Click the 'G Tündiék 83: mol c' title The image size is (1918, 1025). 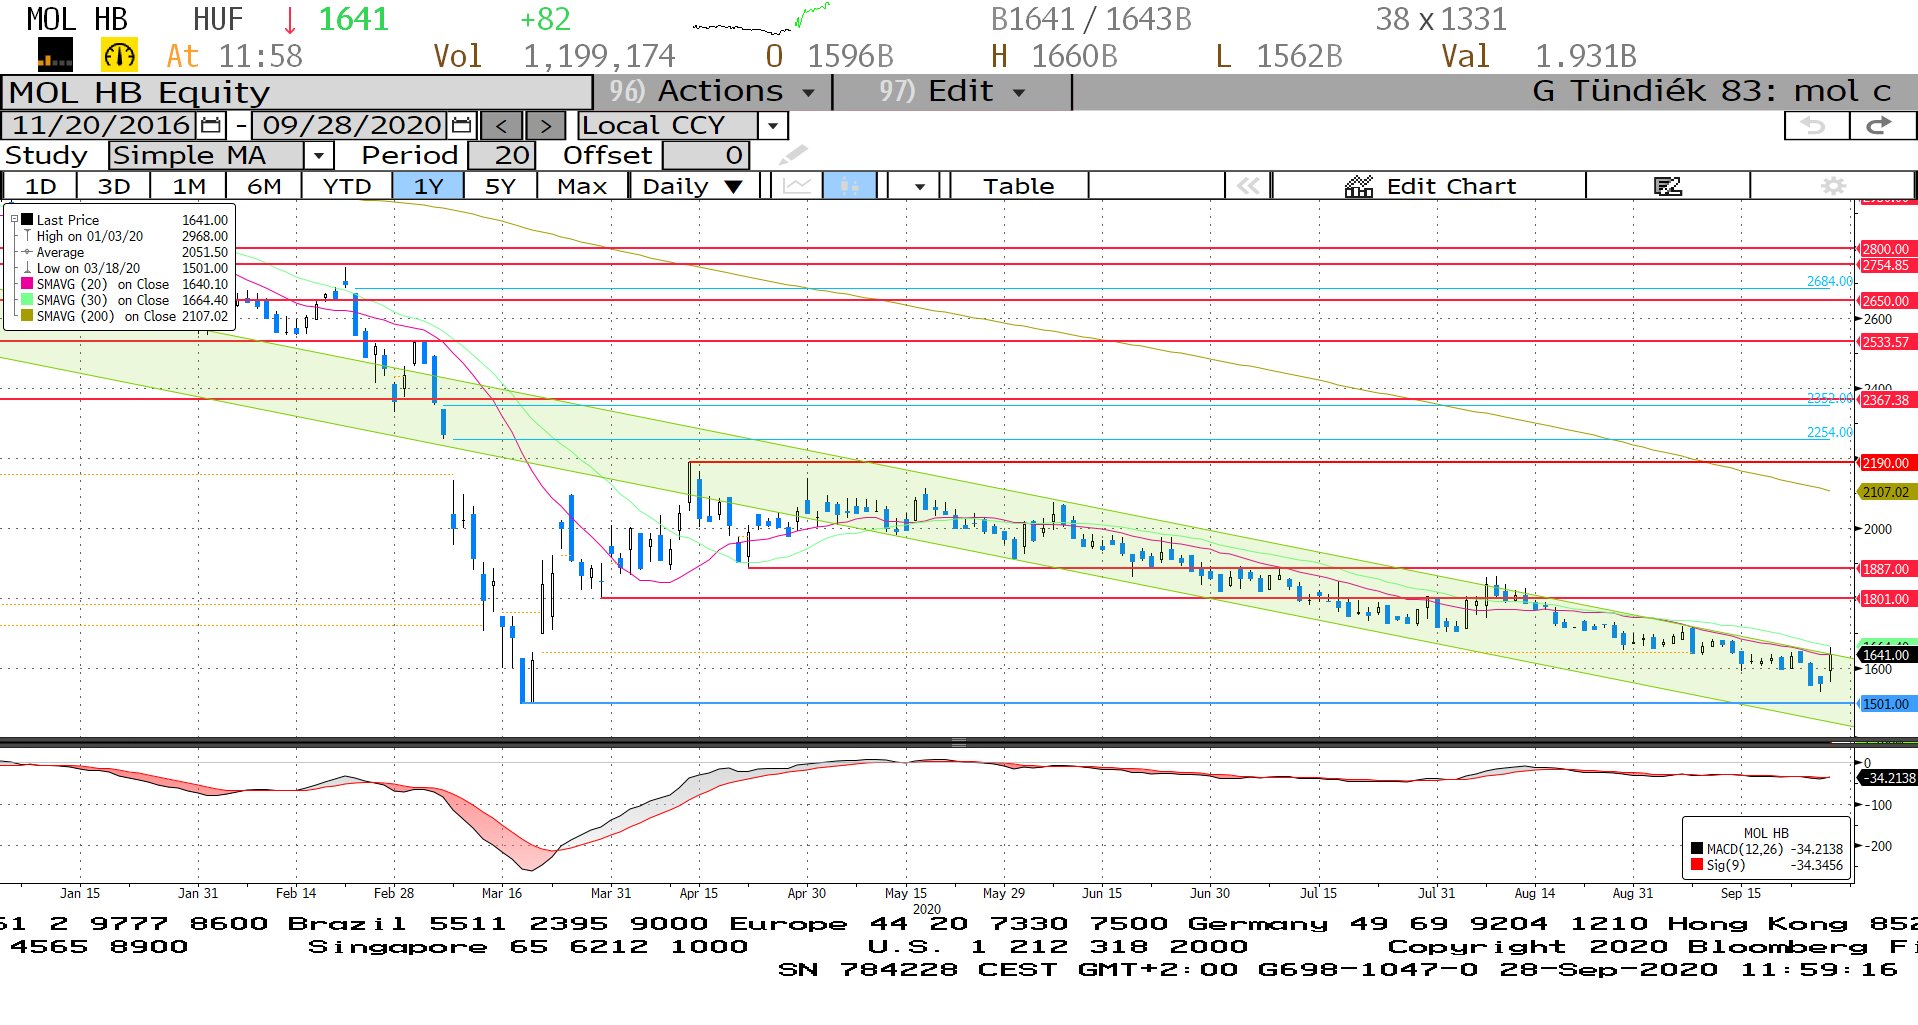[x=1711, y=91]
